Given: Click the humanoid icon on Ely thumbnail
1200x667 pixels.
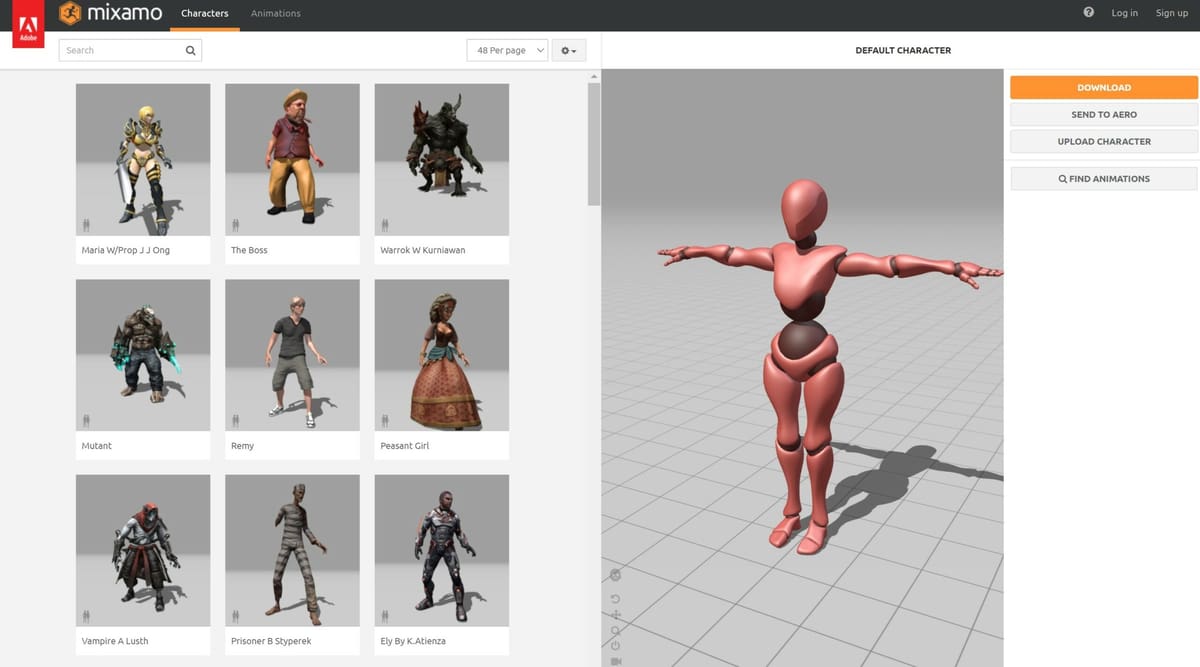Looking at the screenshot, I should pos(385,615).
